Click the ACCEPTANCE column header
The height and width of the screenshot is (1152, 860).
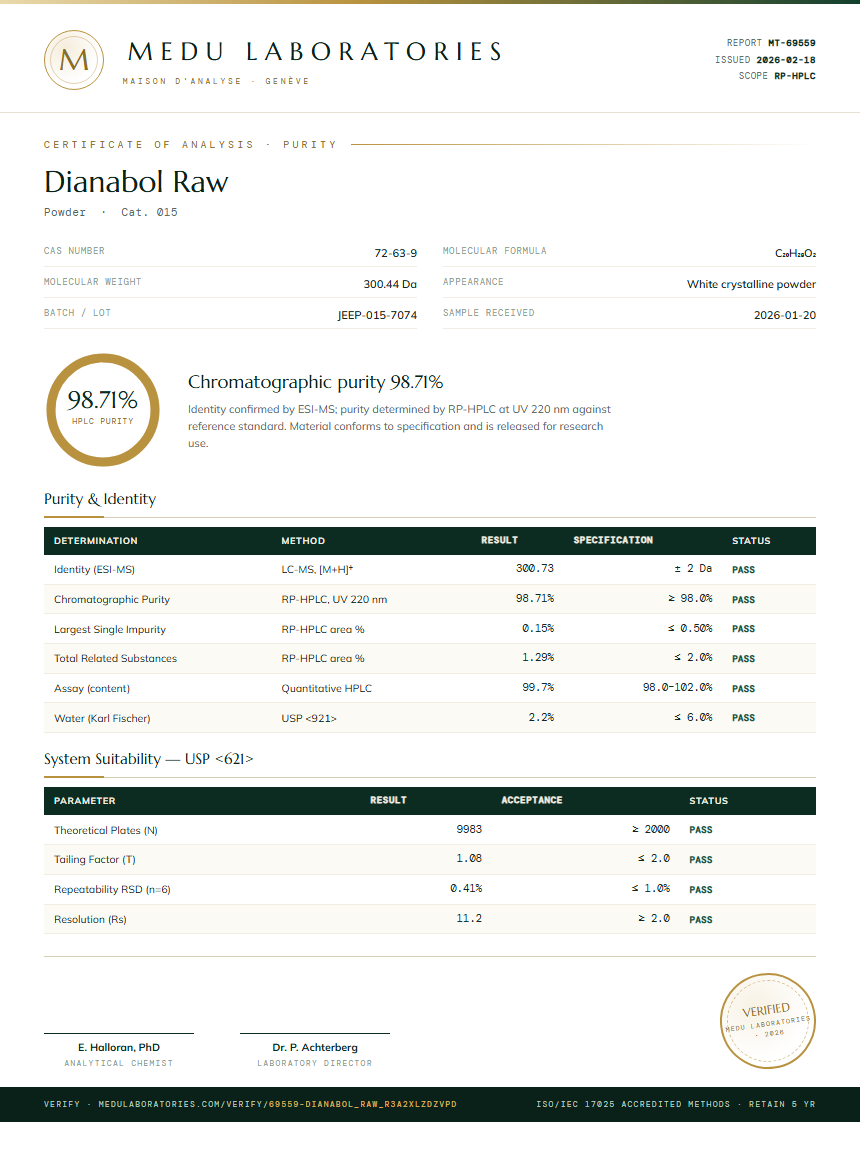532,800
